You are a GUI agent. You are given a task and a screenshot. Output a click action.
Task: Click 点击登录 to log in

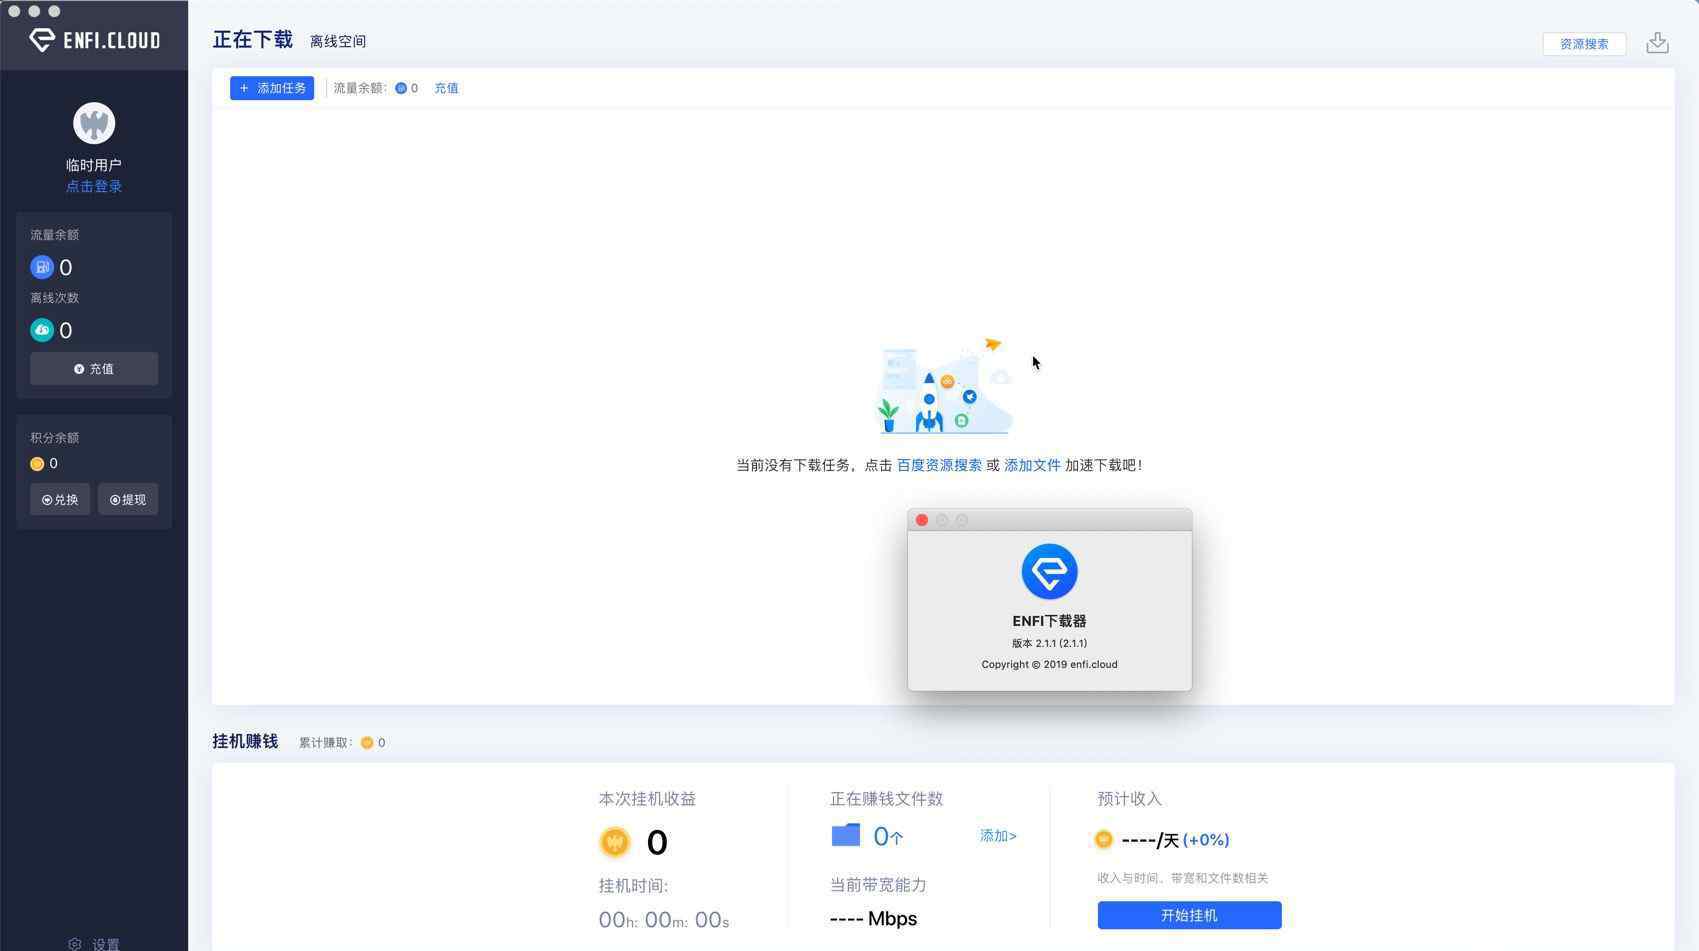[94, 187]
